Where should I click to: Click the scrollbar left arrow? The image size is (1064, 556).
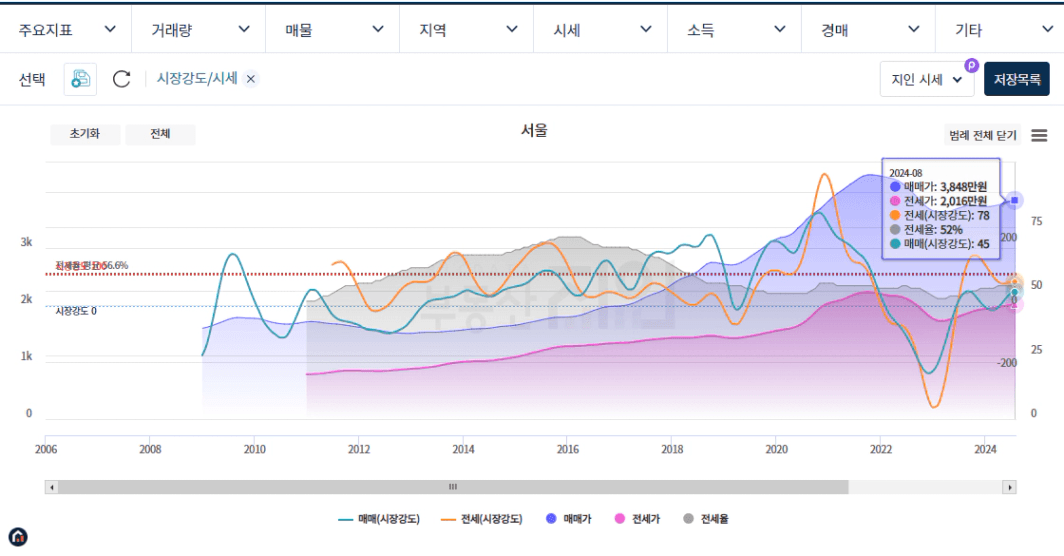[52, 487]
